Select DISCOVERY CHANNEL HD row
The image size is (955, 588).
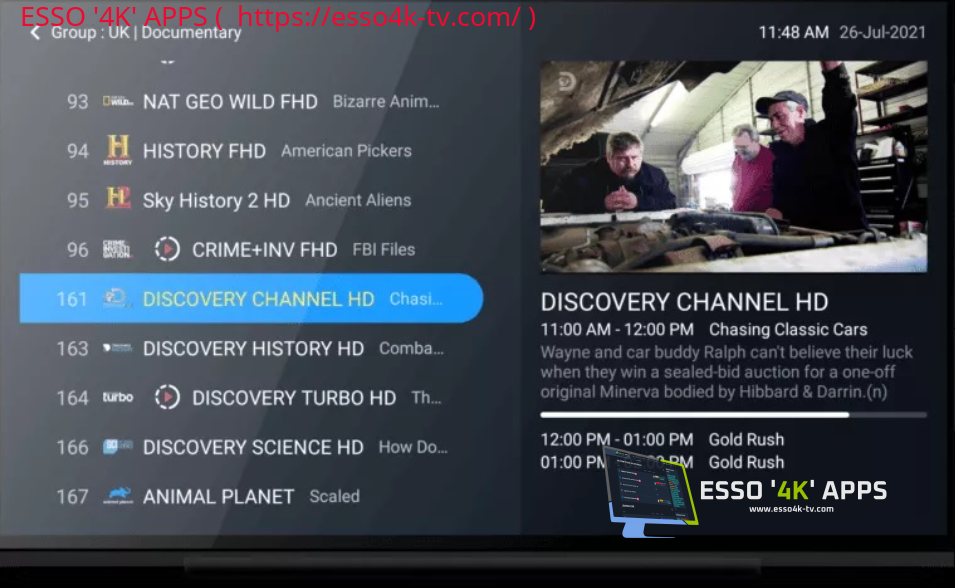[252, 298]
